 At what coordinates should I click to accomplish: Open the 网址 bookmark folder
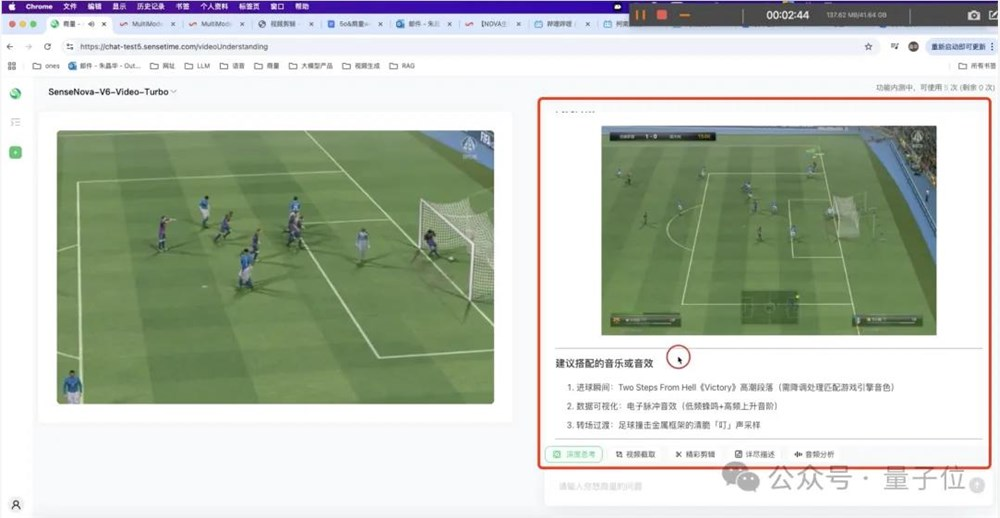[x=163, y=66]
